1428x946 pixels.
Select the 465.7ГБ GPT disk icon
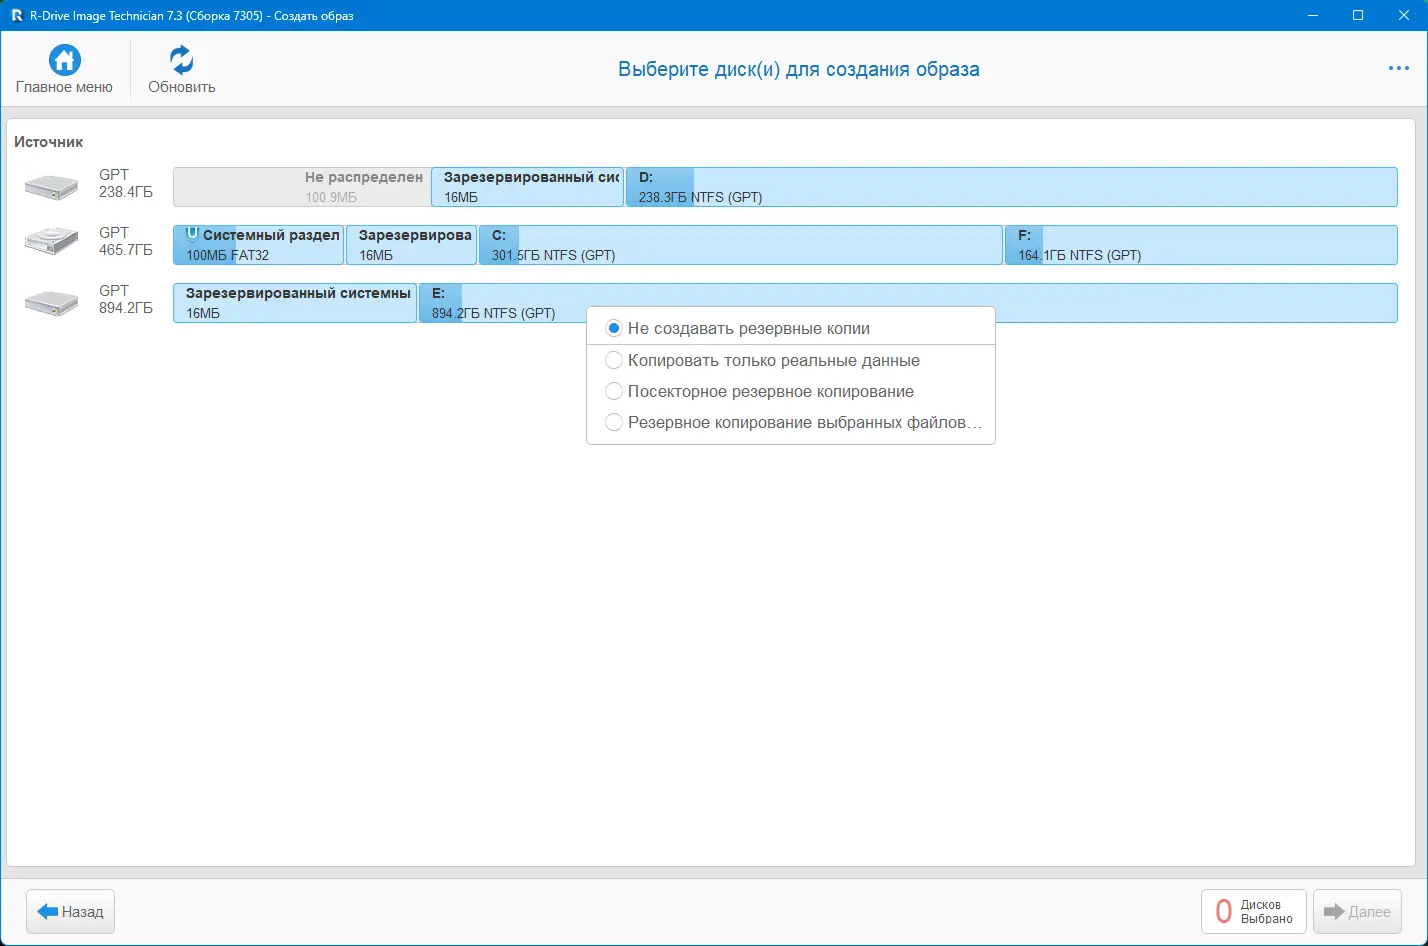pyautogui.click(x=52, y=244)
